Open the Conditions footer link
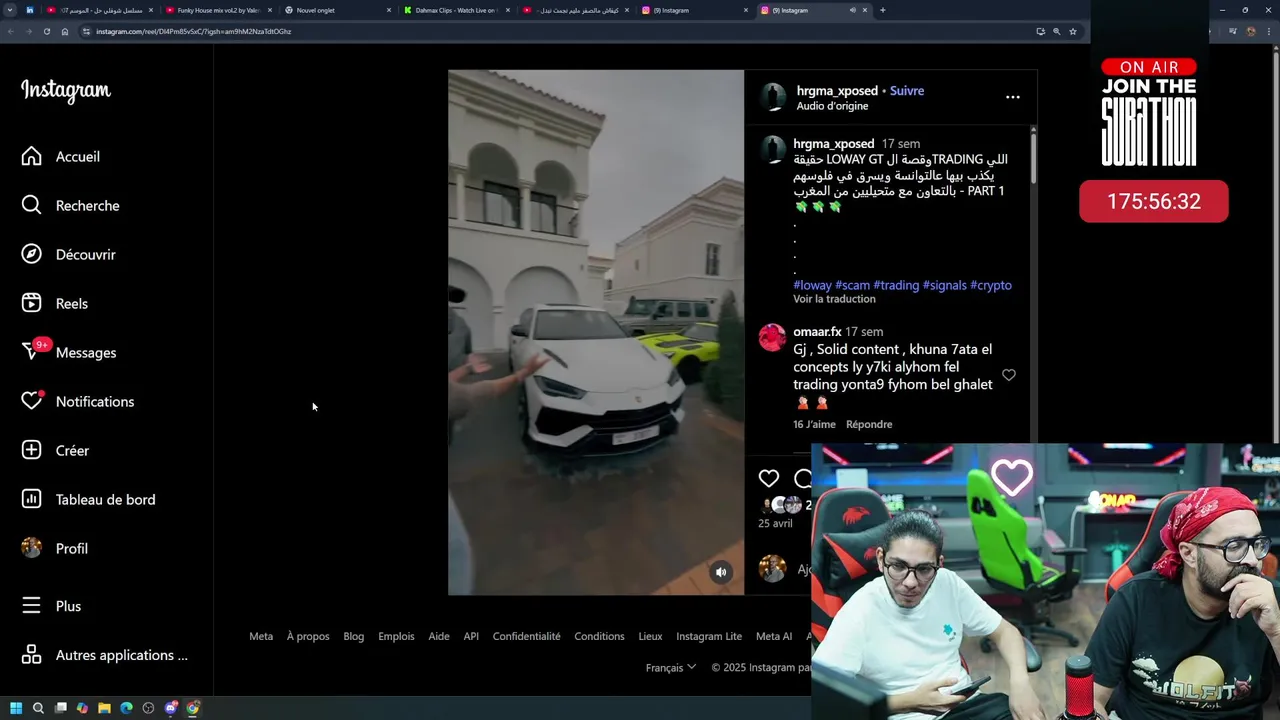1280x720 pixels. (x=599, y=636)
